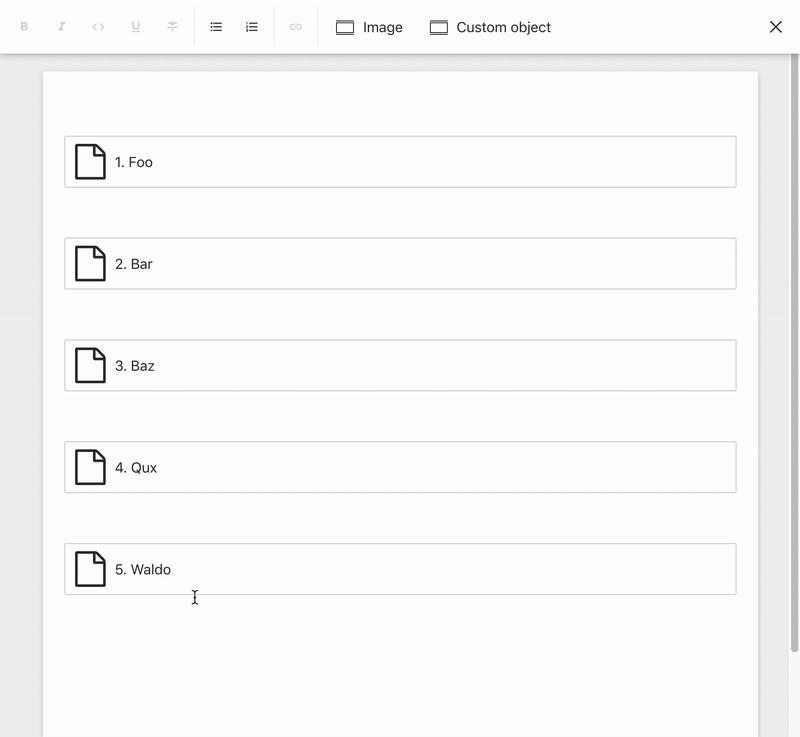
Task: Insert a Custom object block
Action: pos(490,27)
